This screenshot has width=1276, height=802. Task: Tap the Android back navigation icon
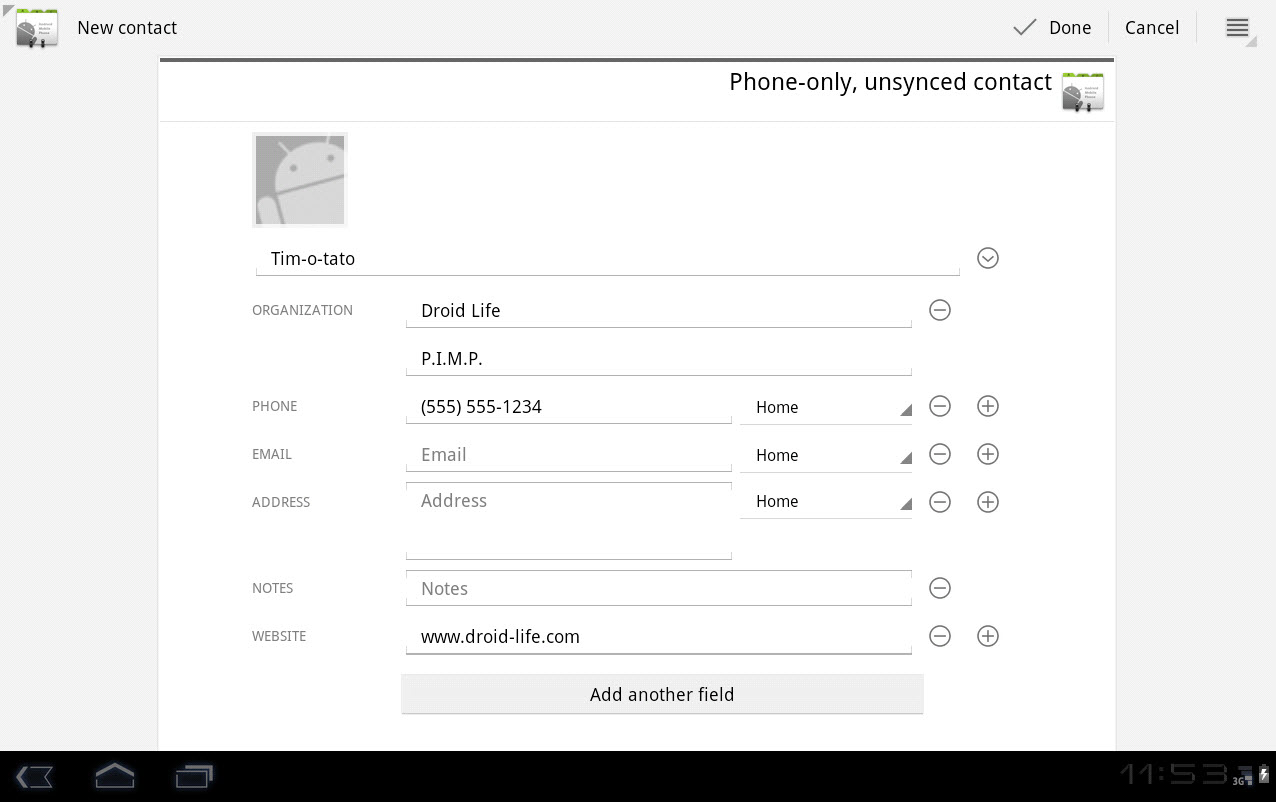pos(34,776)
